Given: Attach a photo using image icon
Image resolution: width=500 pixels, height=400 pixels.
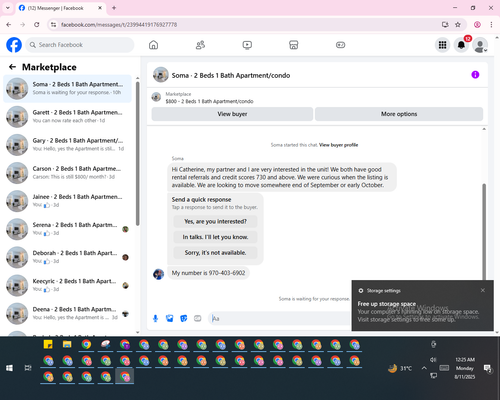Looking at the screenshot, I should (x=170, y=318).
